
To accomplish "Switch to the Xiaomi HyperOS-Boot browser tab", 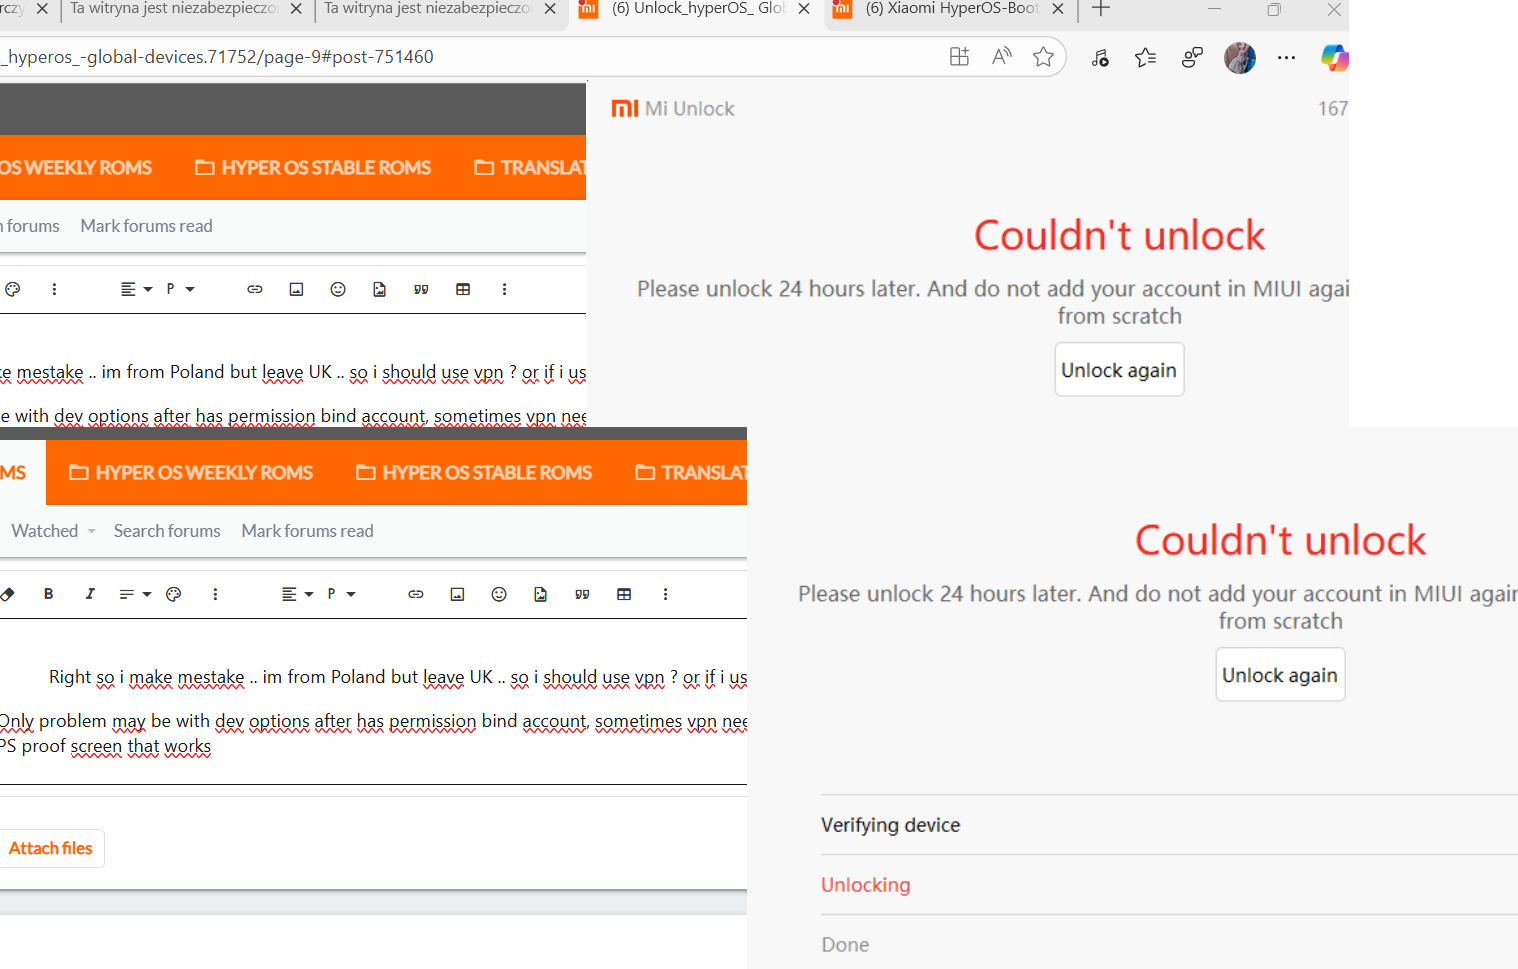I will click(950, 9).
